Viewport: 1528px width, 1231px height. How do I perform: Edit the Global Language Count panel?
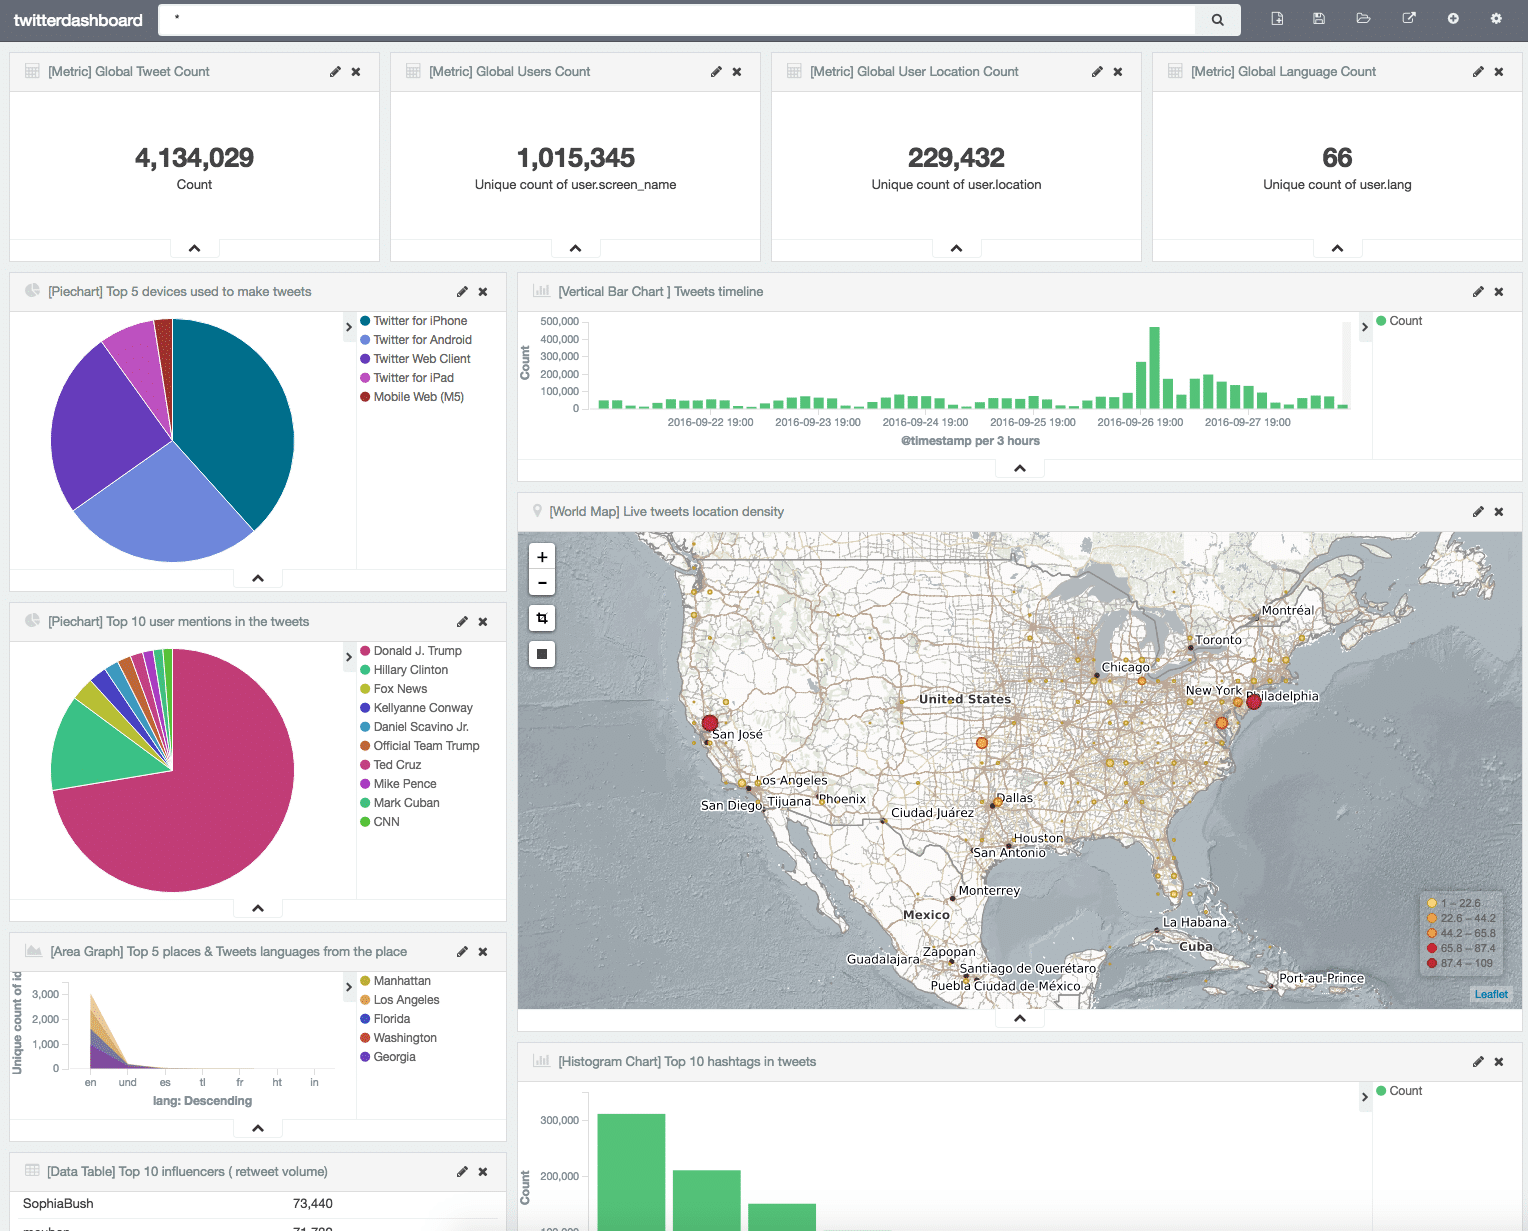[1478, 72]
